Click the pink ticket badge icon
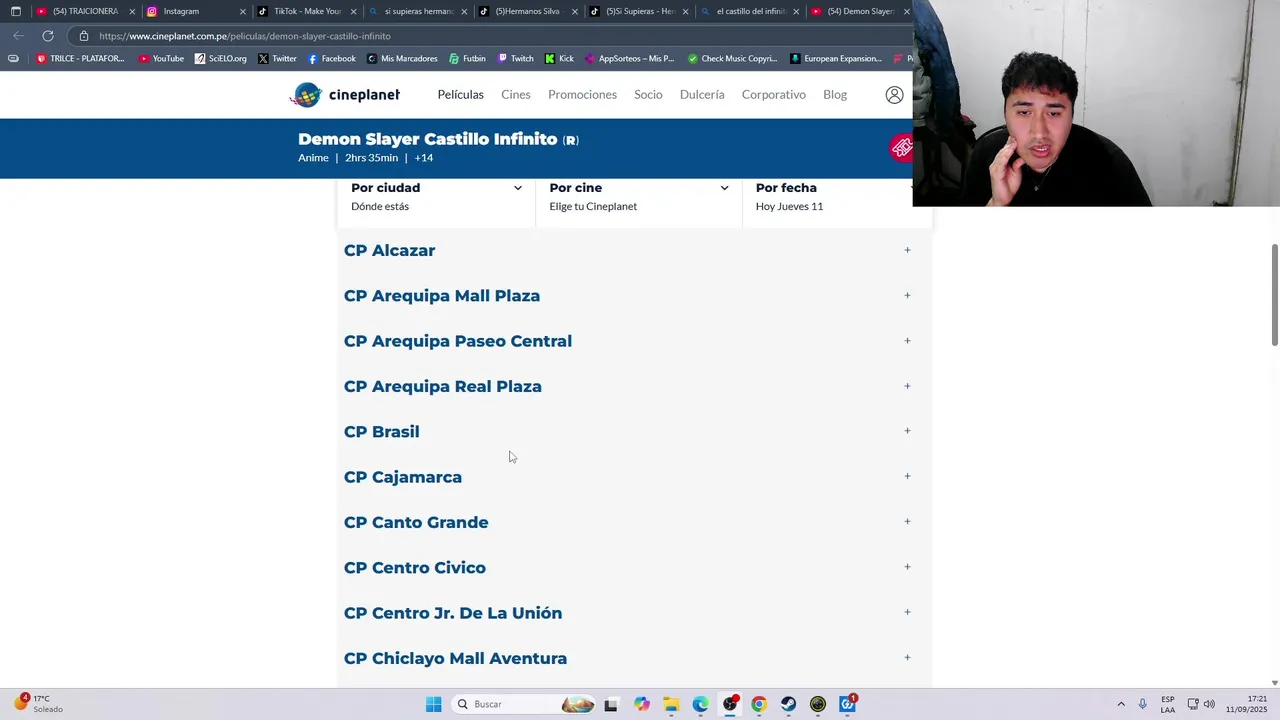 coord(902,148)
